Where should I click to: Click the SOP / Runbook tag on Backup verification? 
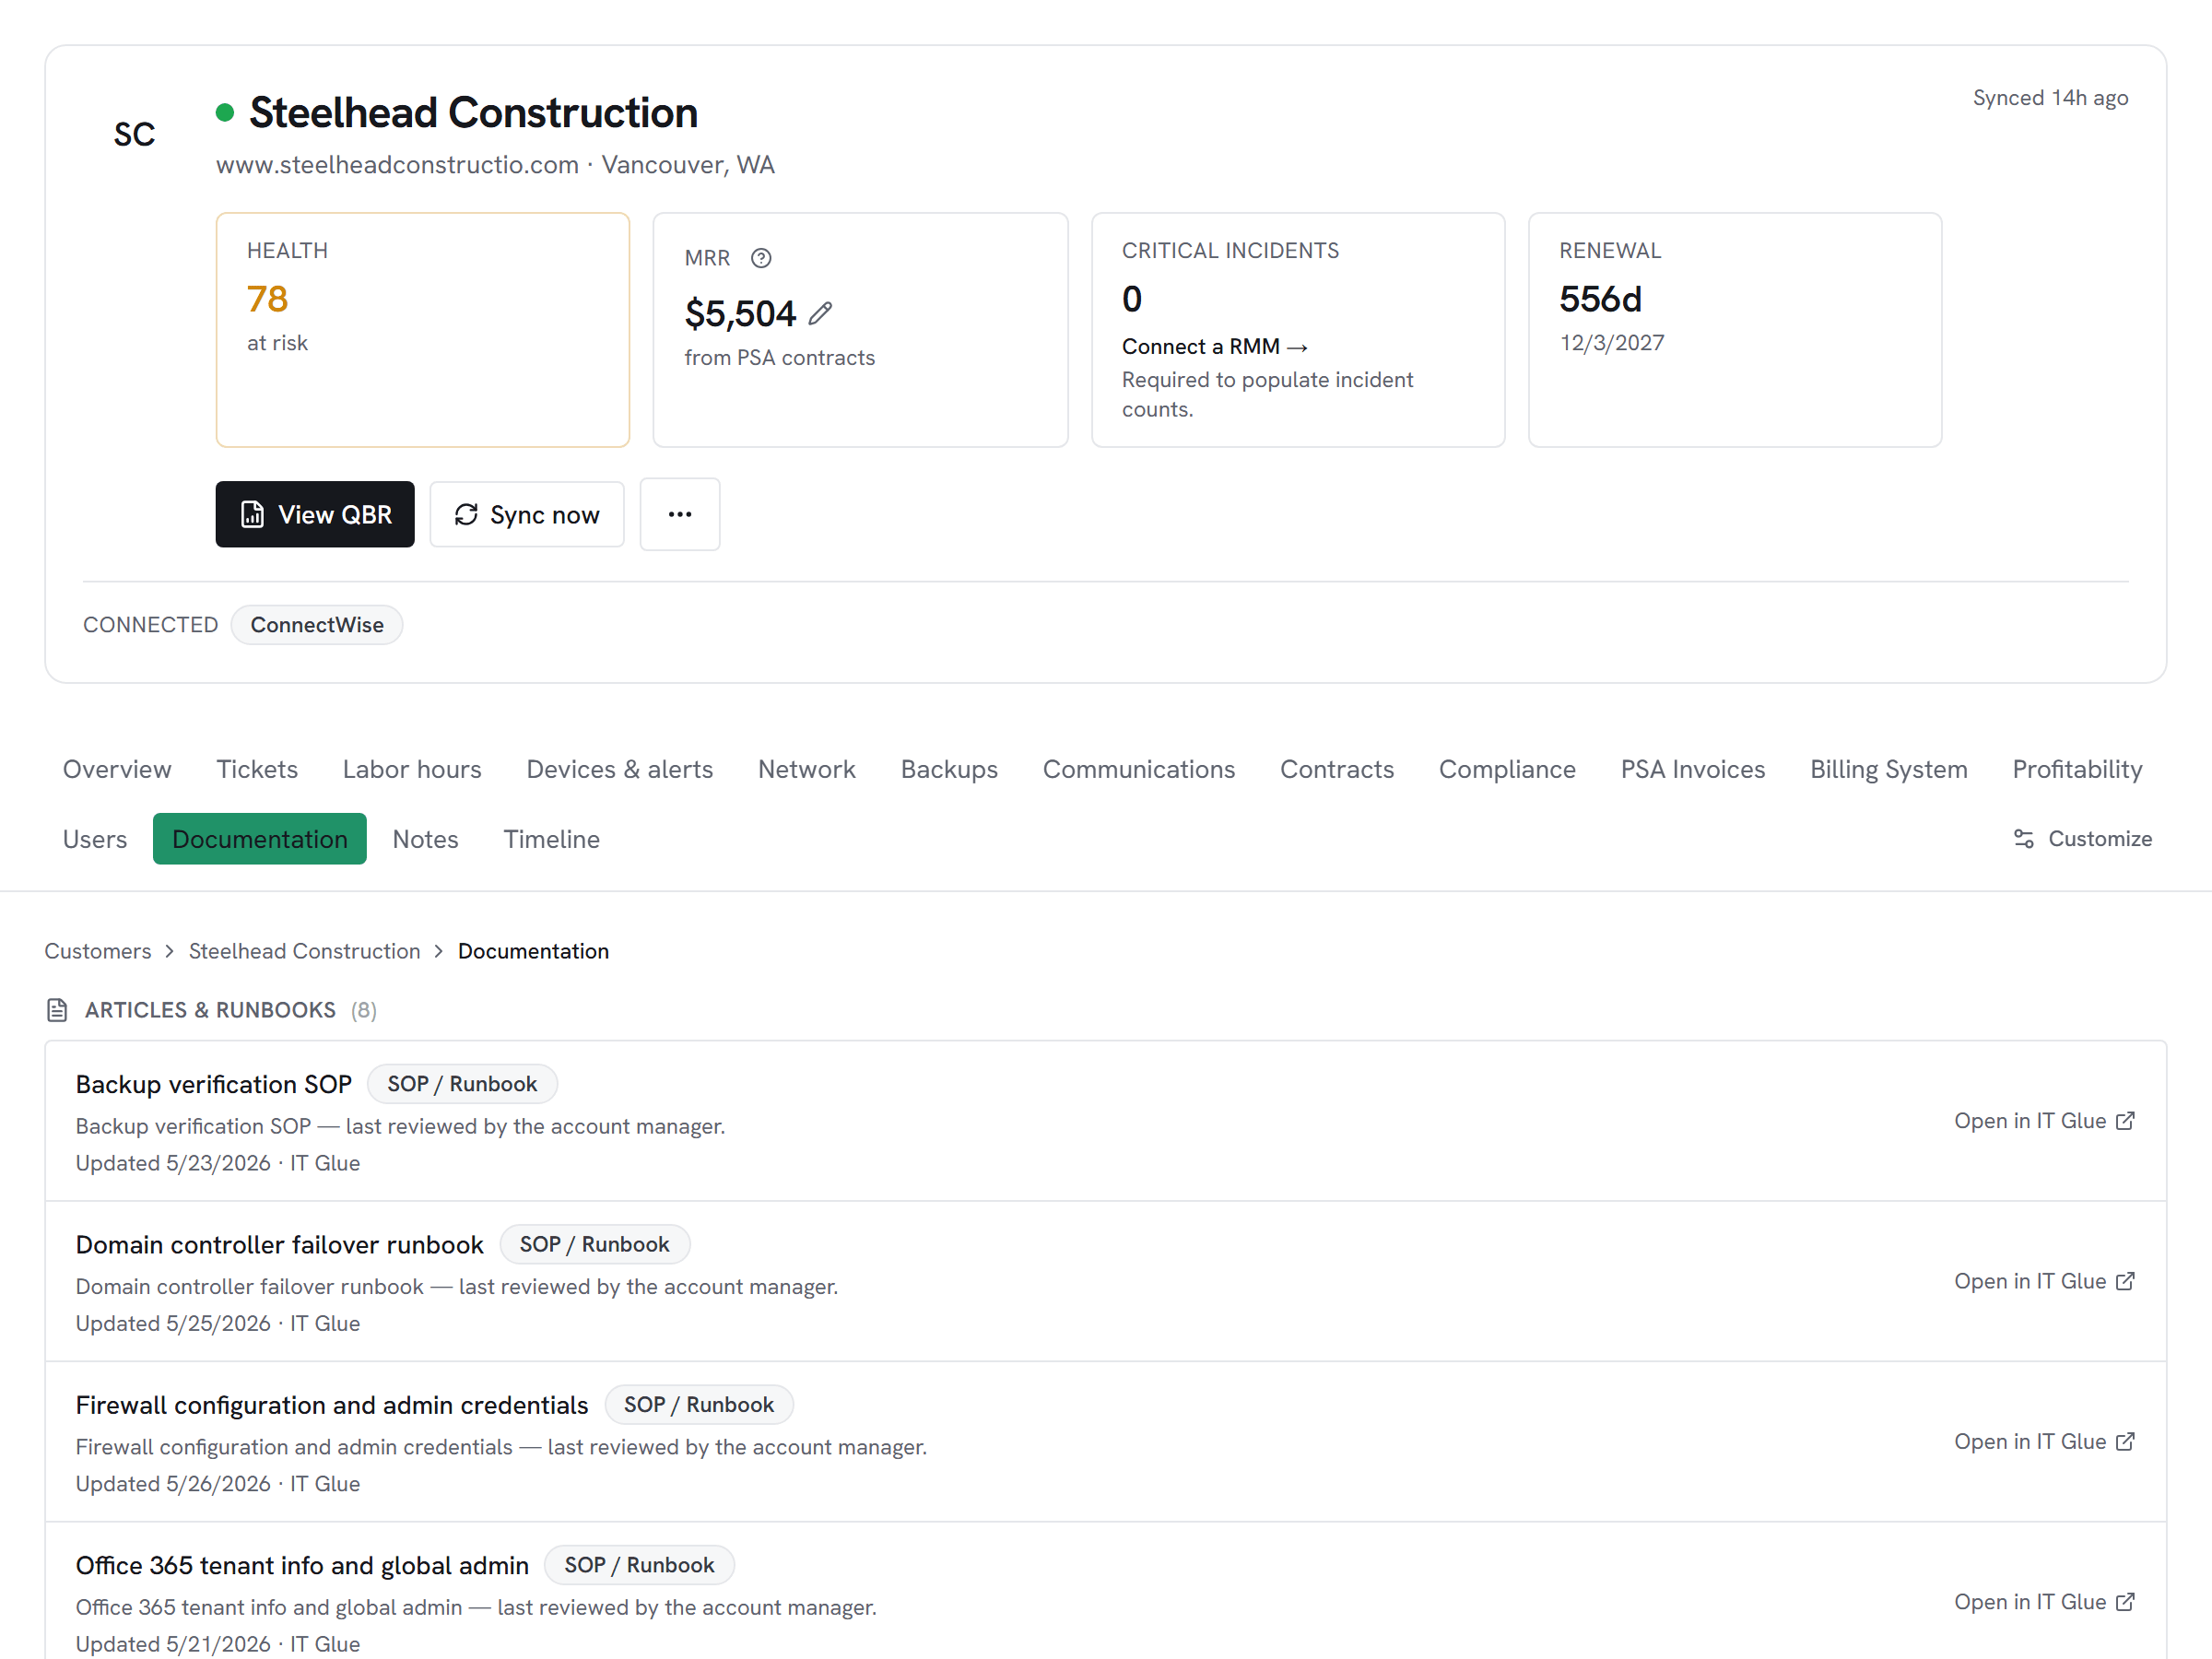point(462,1084)
